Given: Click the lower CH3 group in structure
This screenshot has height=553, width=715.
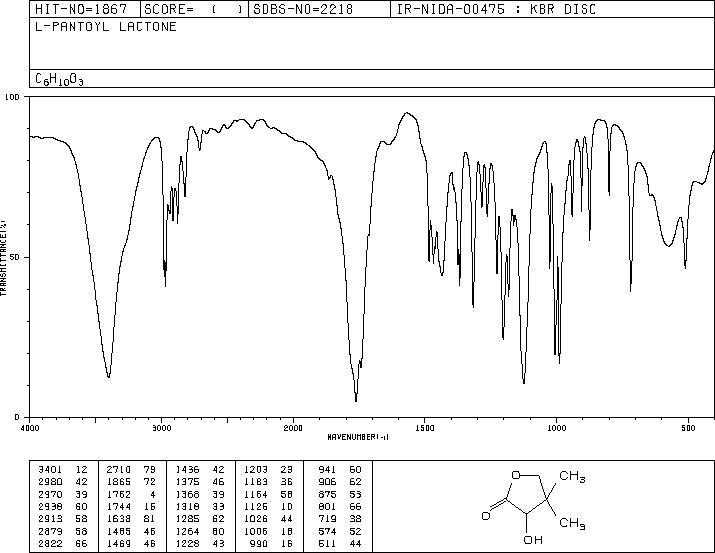Looking at the screenshot, I should 572,523.
